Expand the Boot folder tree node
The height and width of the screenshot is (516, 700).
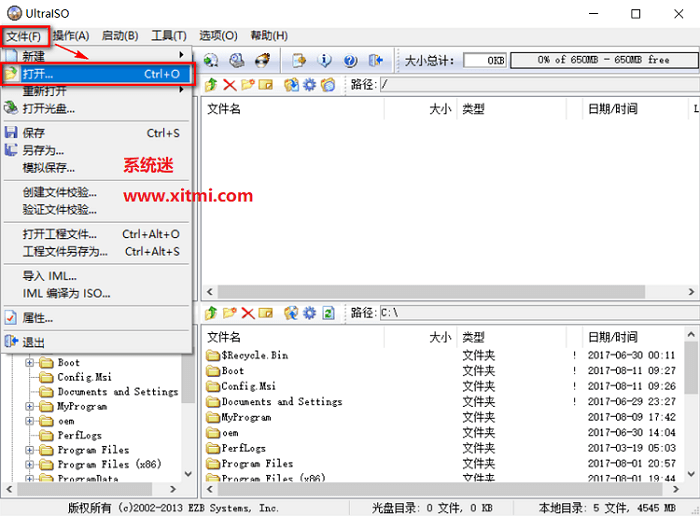[29, 362]
